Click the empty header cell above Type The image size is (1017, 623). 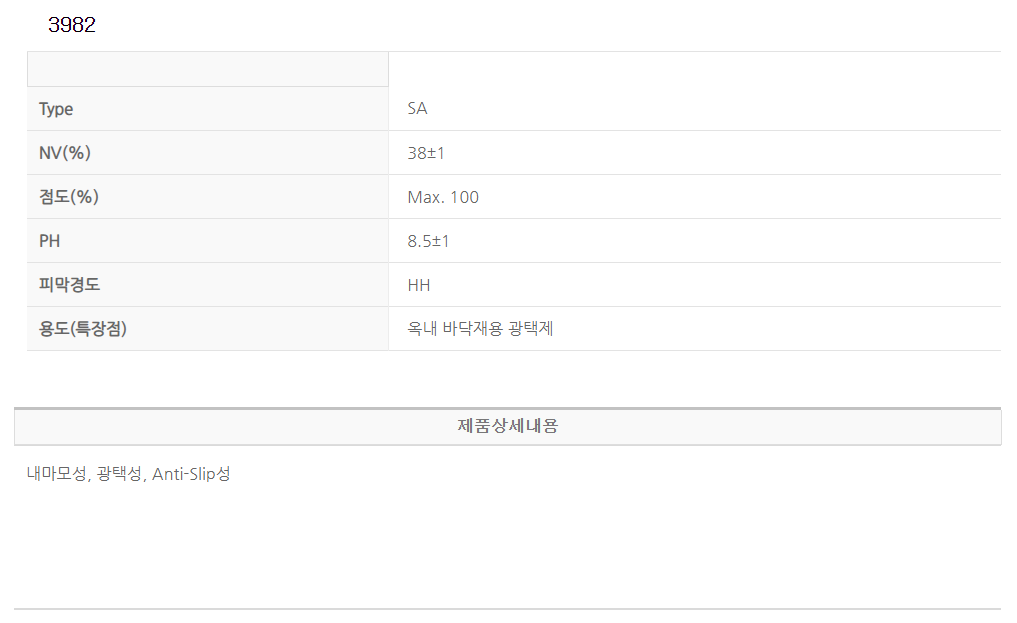(x=207, y=69)
